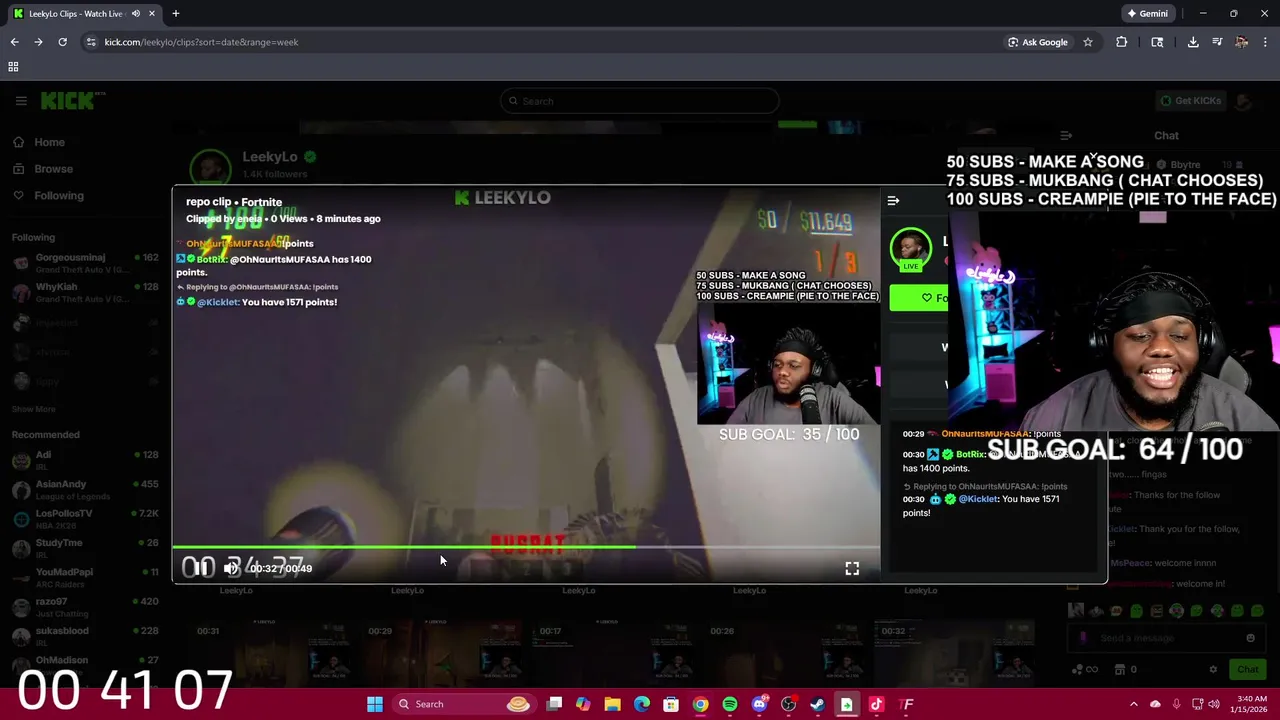The width and height of the screenshot is (1280, 720).
Task: Expand the Show more following list
Action: pyautogui.click(x=34, y=409)
